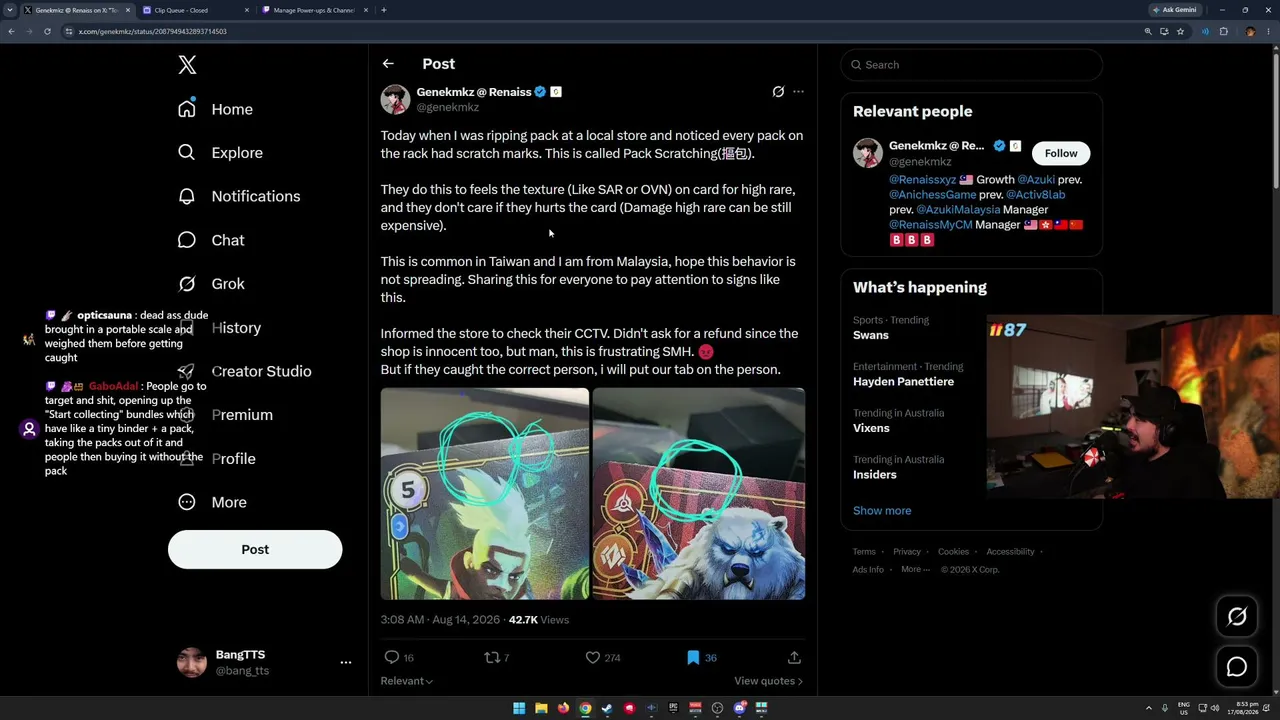The width and height of the screenshot is (1280, 720).
Task: Open the Windows Start menu
Action: point(519,708)
